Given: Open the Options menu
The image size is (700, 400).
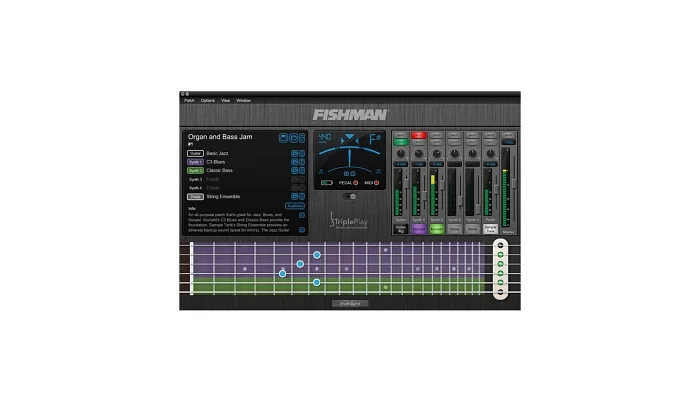Looking at the screenshot, I should (x=208, y=100).
